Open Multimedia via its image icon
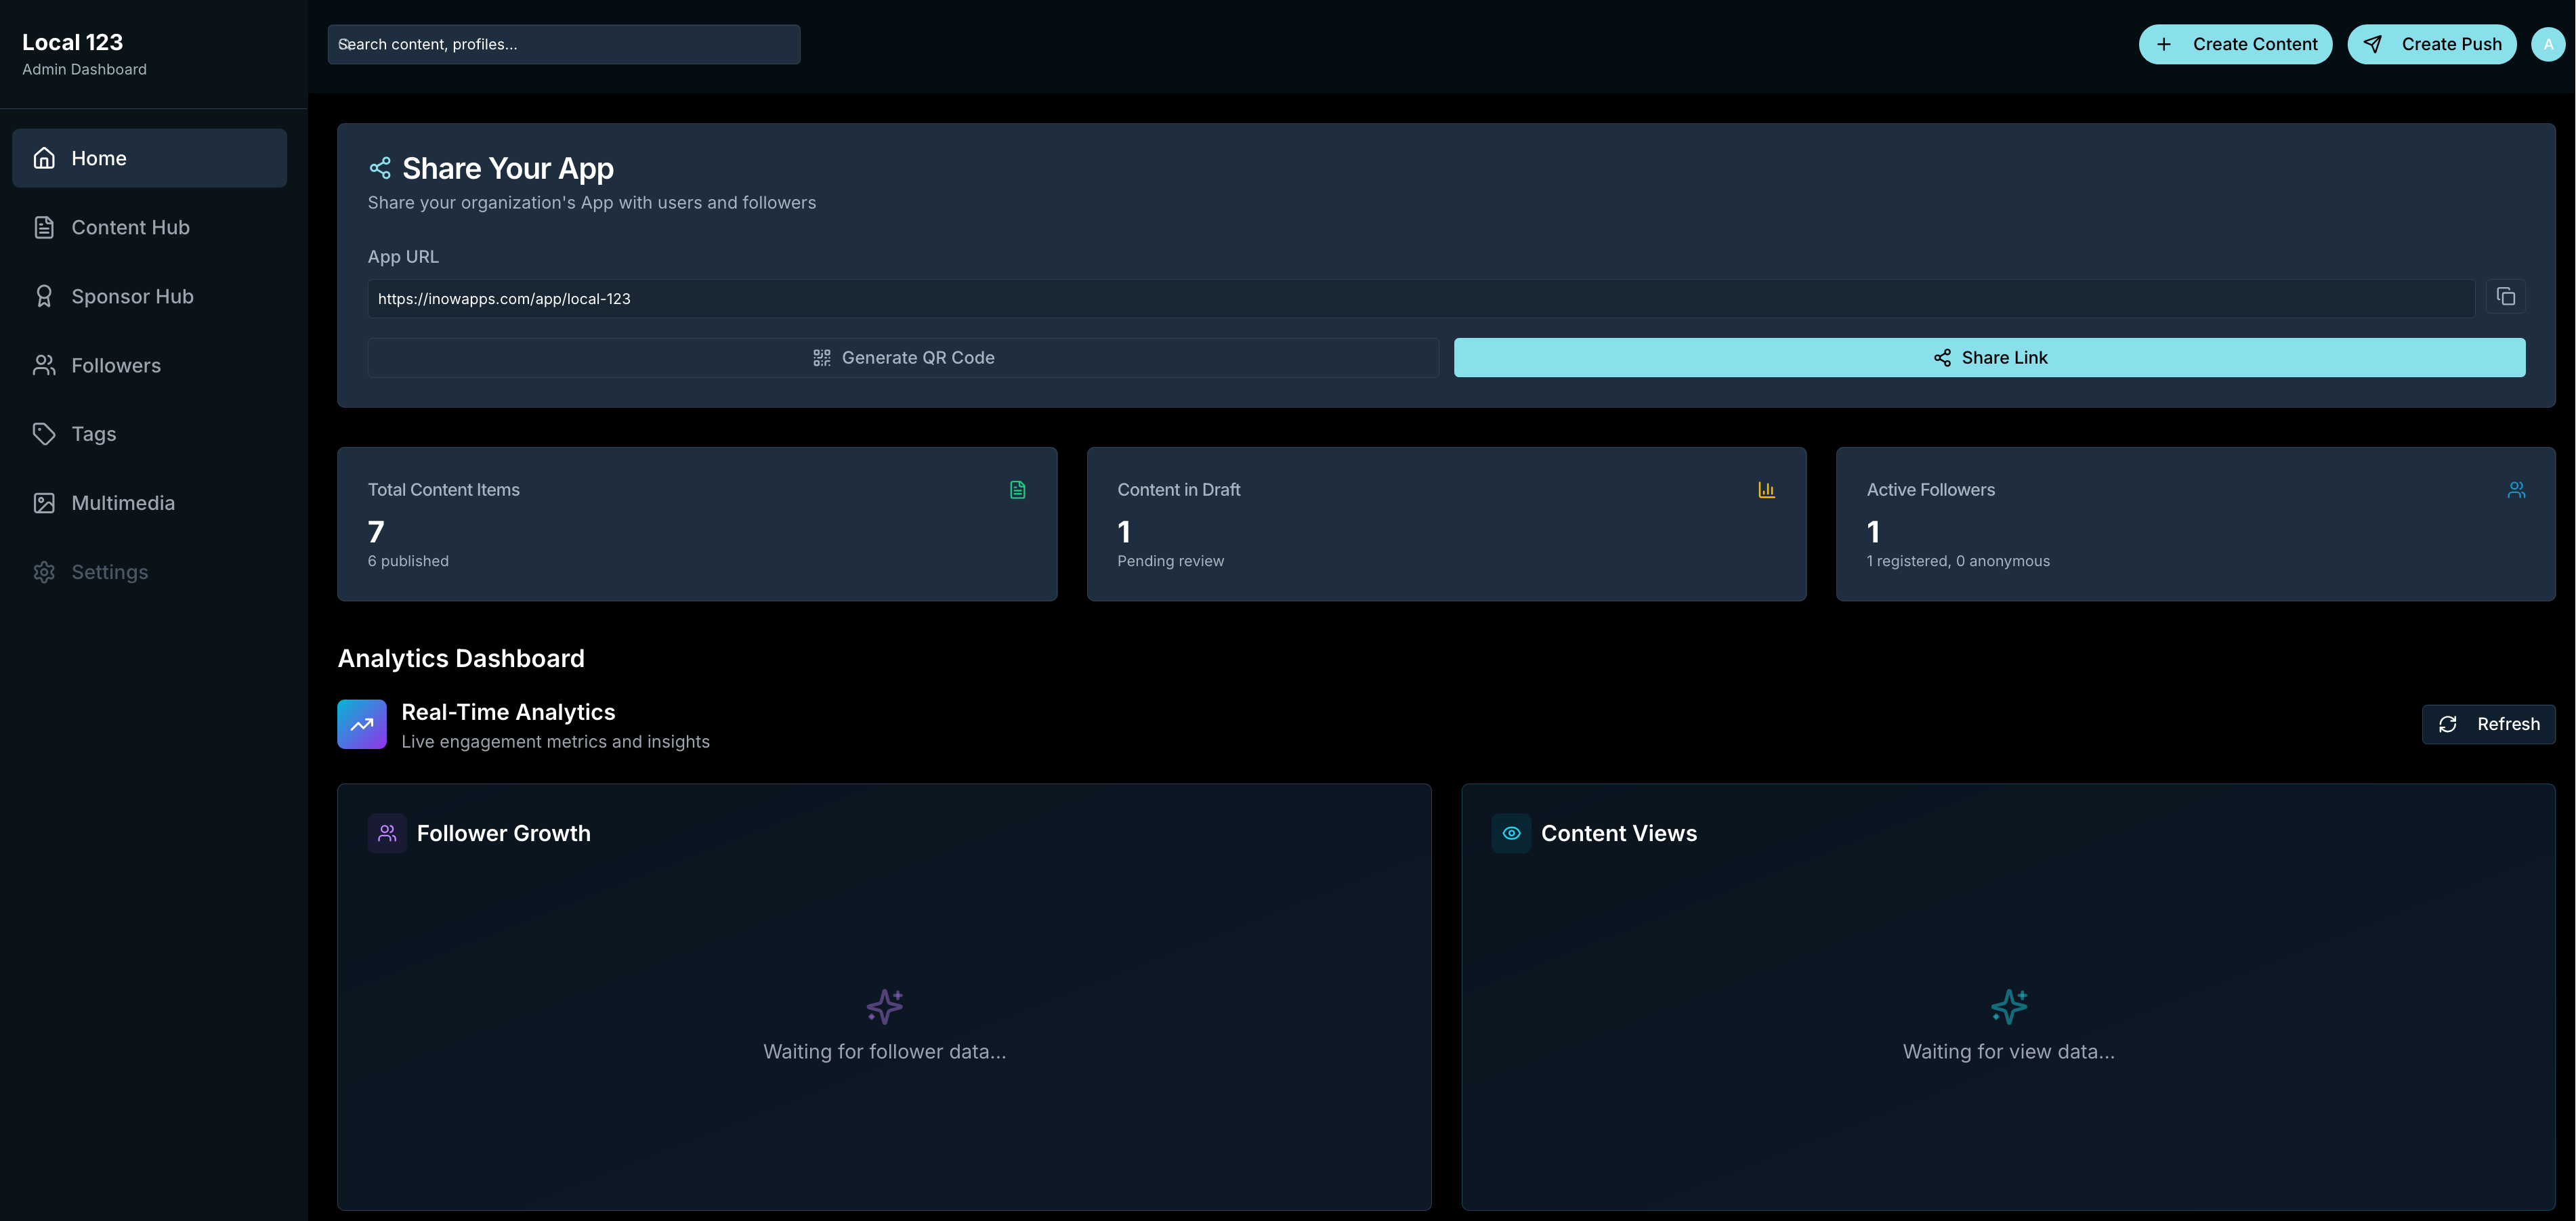2576x1221 pixels. (44, 502)
